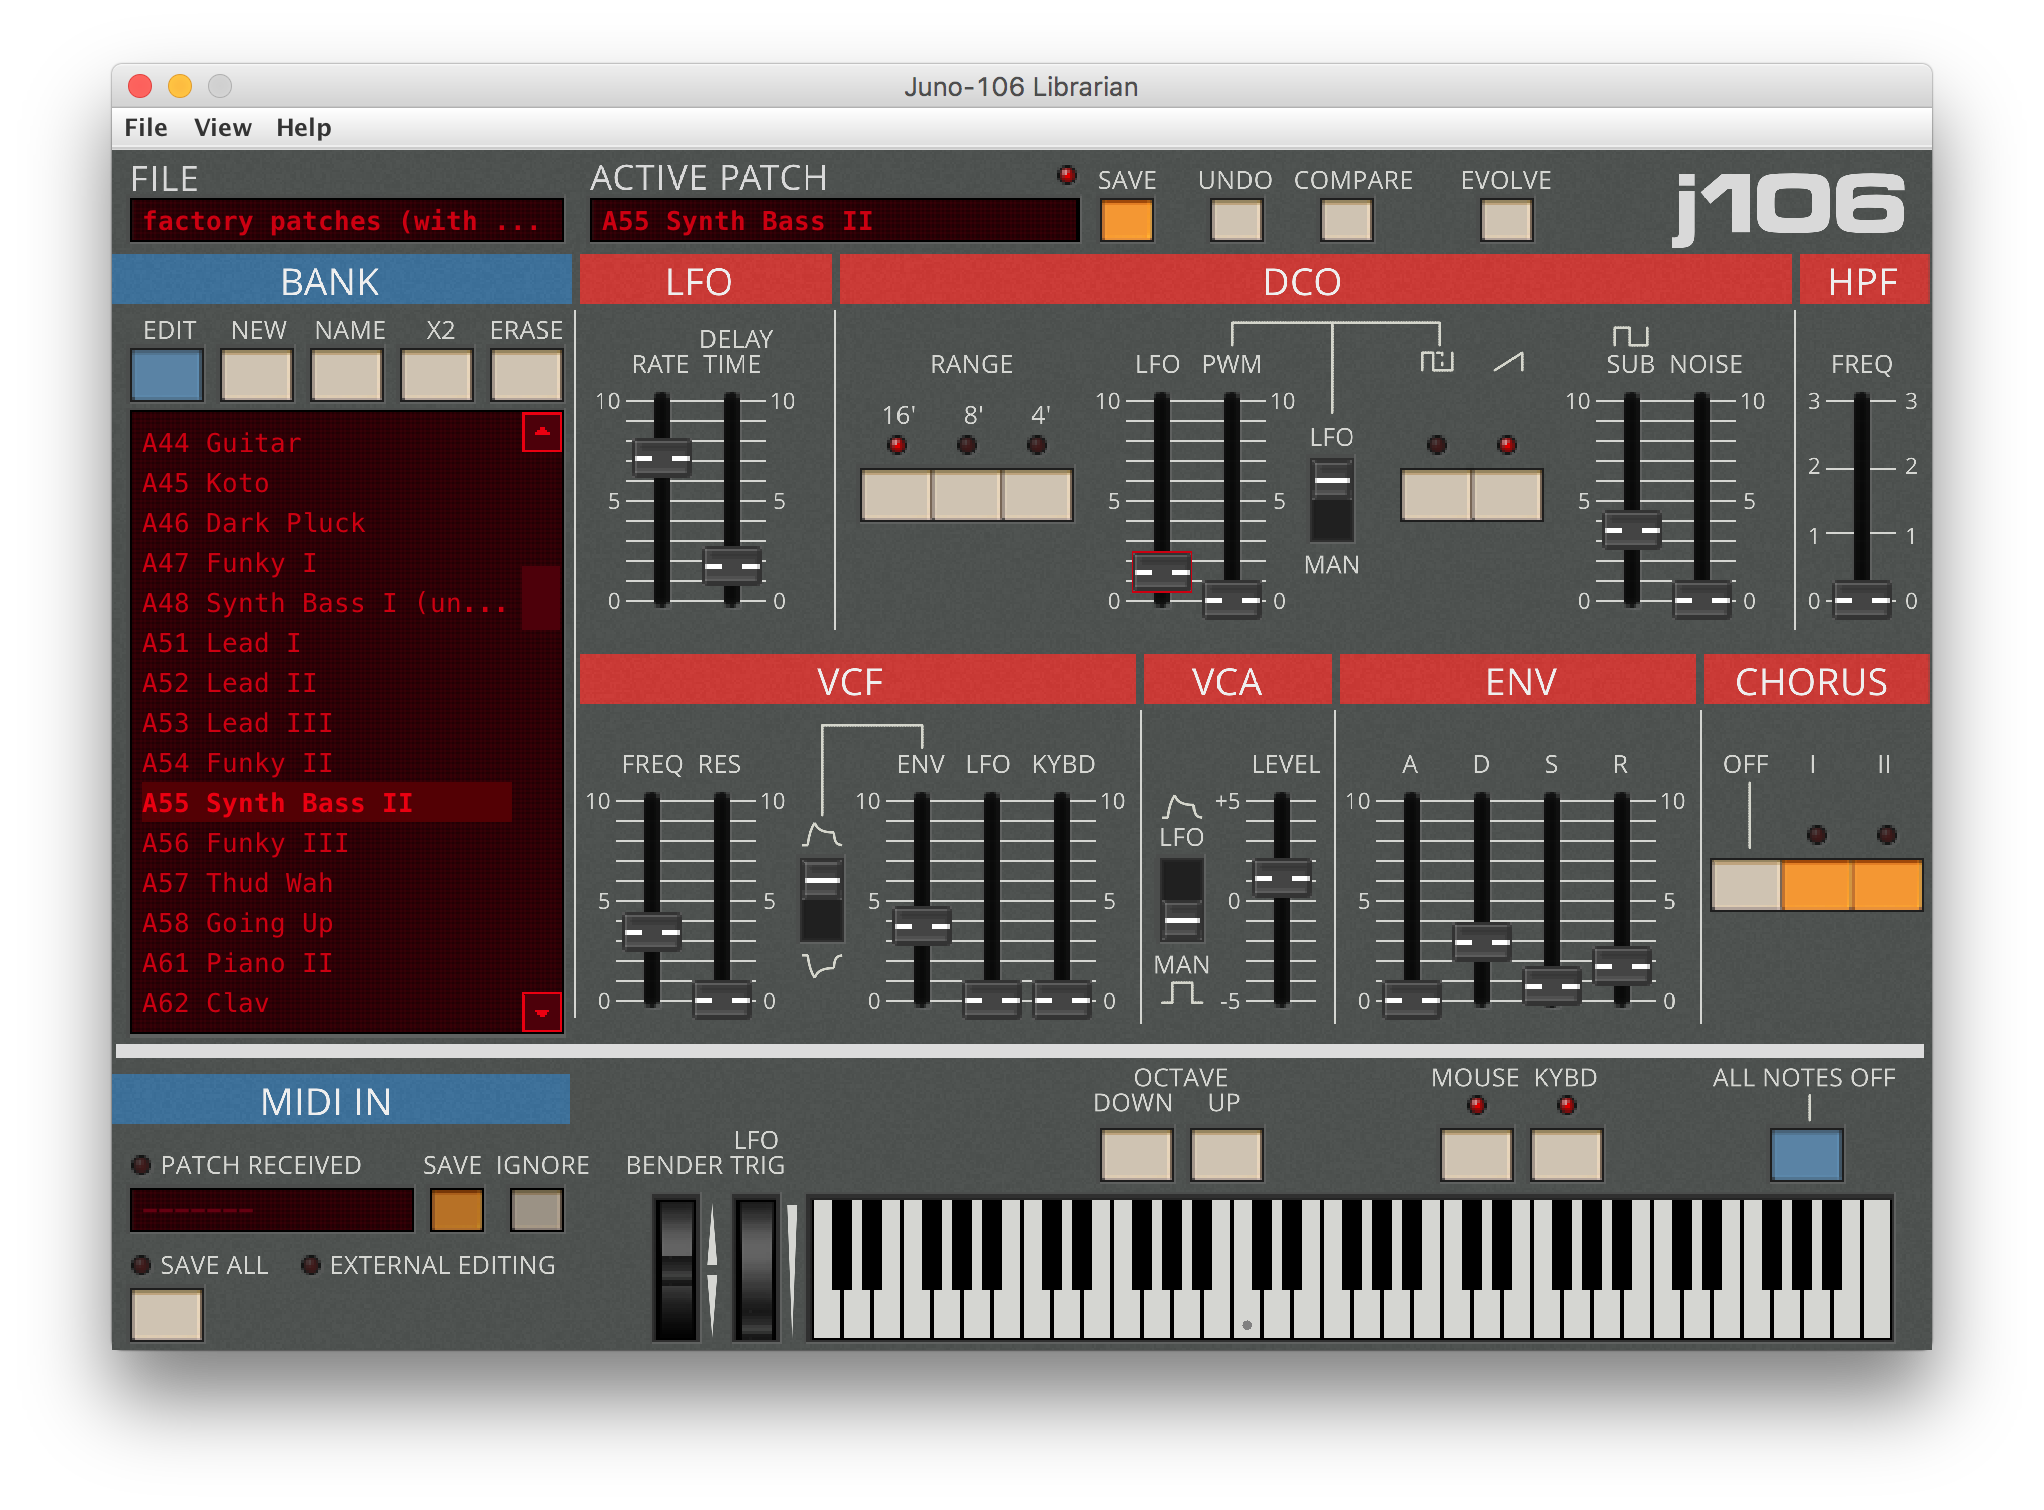This screenshot has width=2044, height=1510.
Task: Open the View menu
Action: [222, 128]
